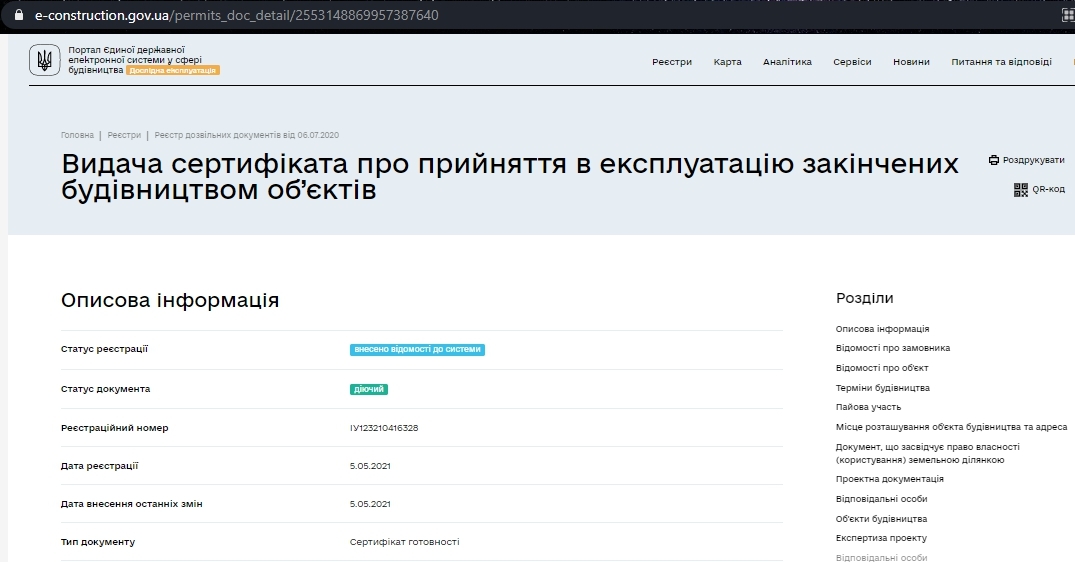This screenshot has height=562, width=1075.
Task: Click the Роздрукувати print link
Action: (x=1033, y=160)
